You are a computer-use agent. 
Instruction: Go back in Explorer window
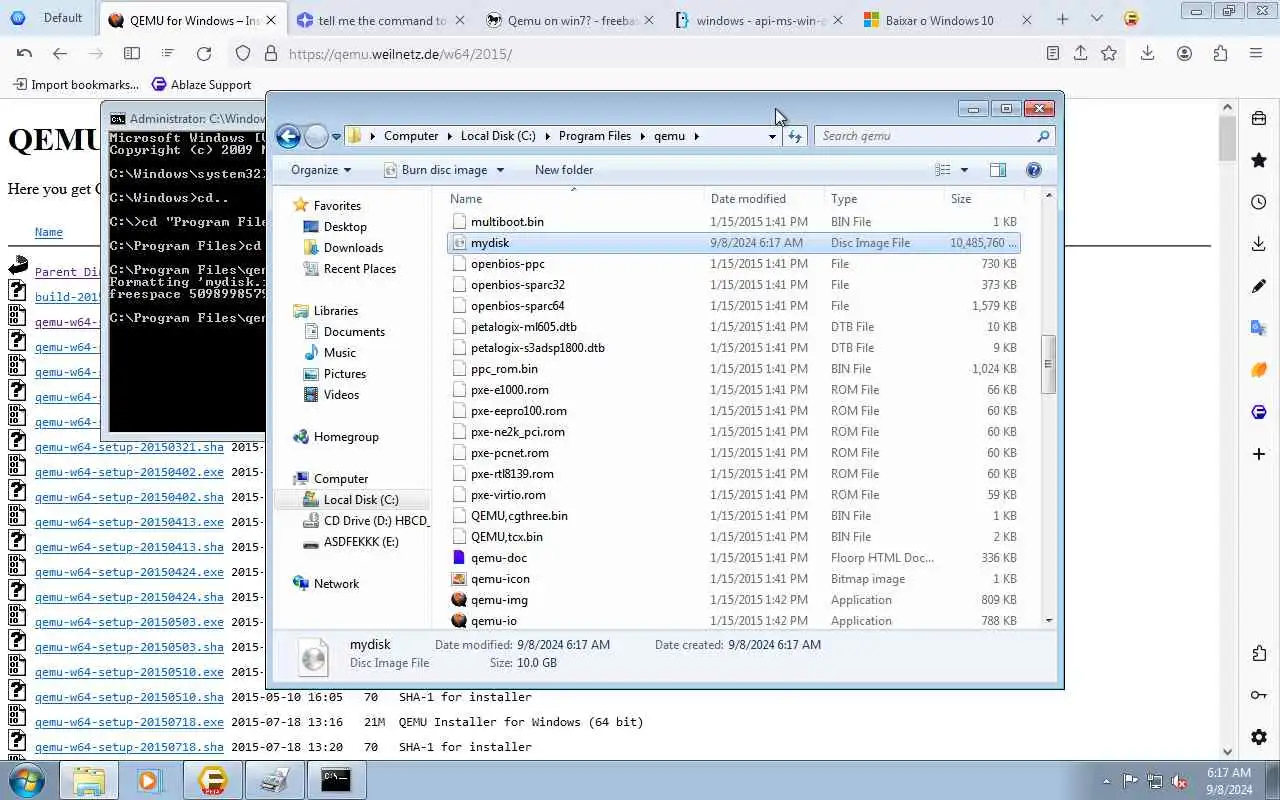pos(288,136)
